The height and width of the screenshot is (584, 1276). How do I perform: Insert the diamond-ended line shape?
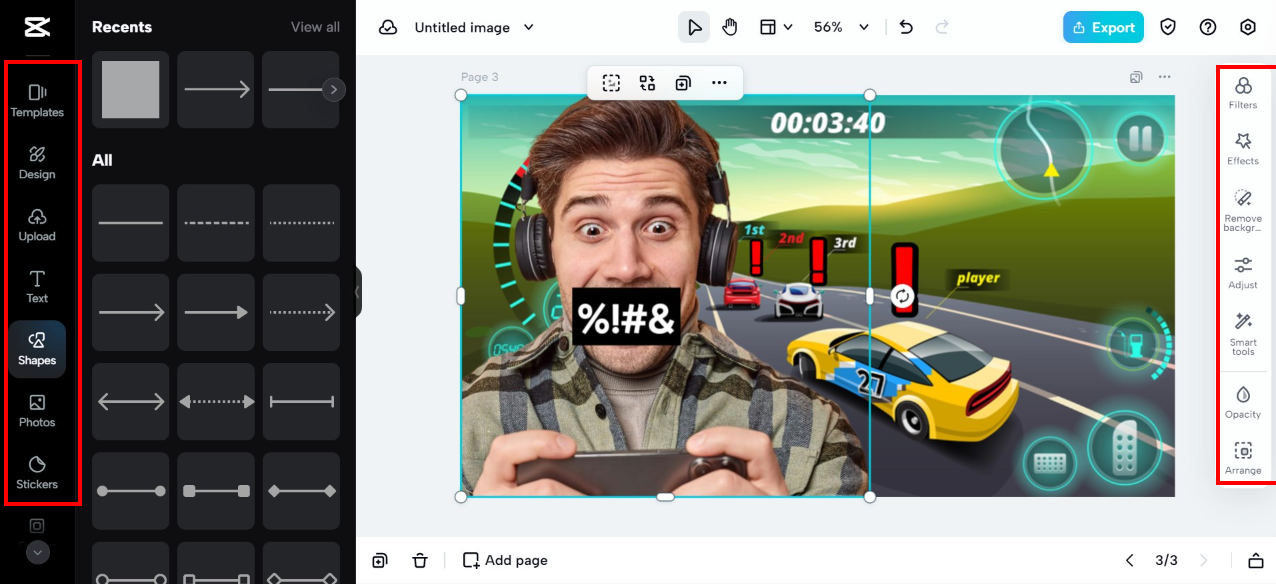[301, 491]
